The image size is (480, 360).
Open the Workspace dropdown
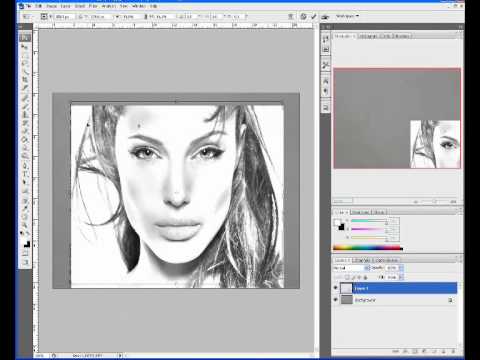[347, 16]
